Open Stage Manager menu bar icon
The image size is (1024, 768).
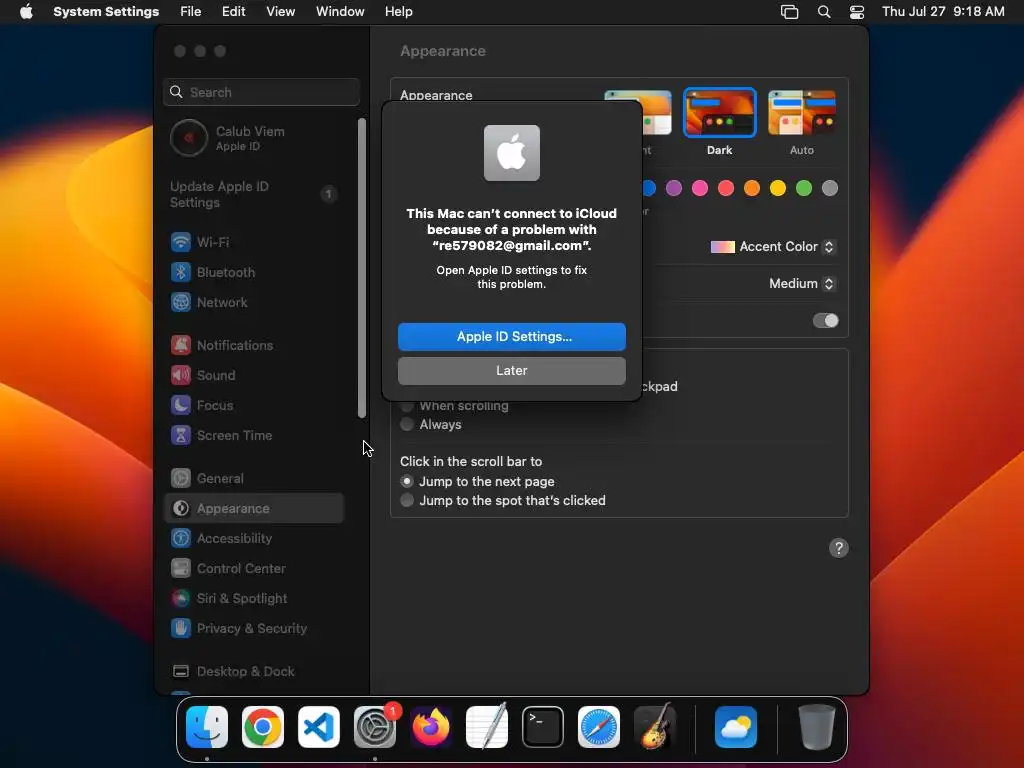coord(790,12)
